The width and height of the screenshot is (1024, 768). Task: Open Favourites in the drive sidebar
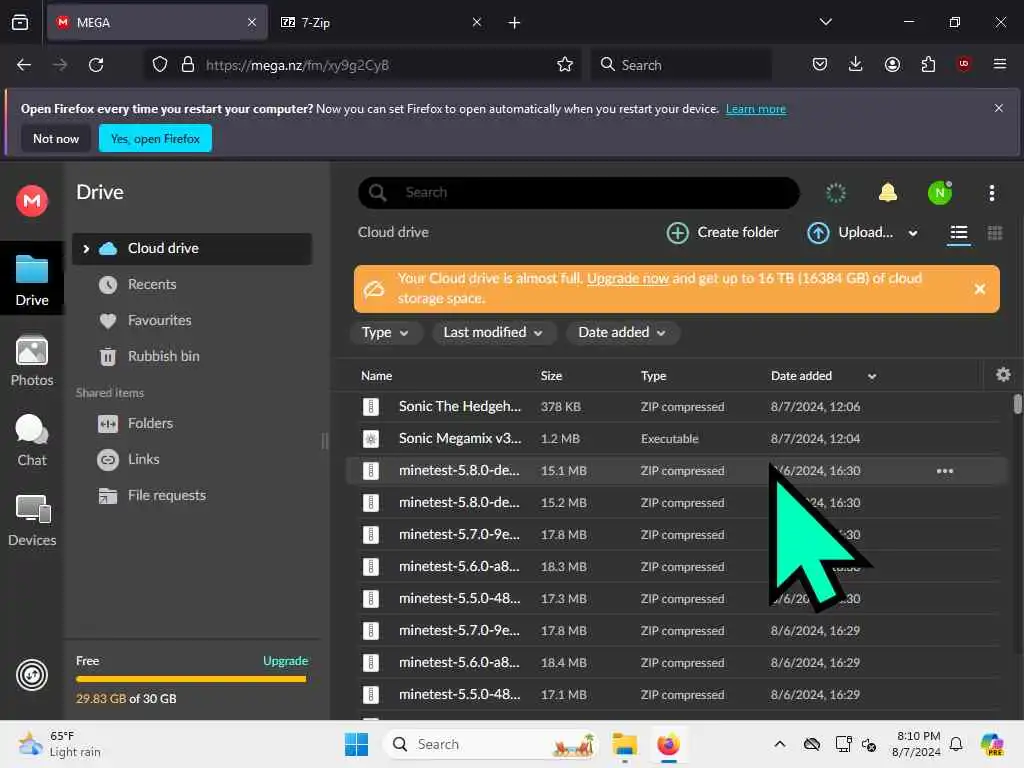coord(159,321)
